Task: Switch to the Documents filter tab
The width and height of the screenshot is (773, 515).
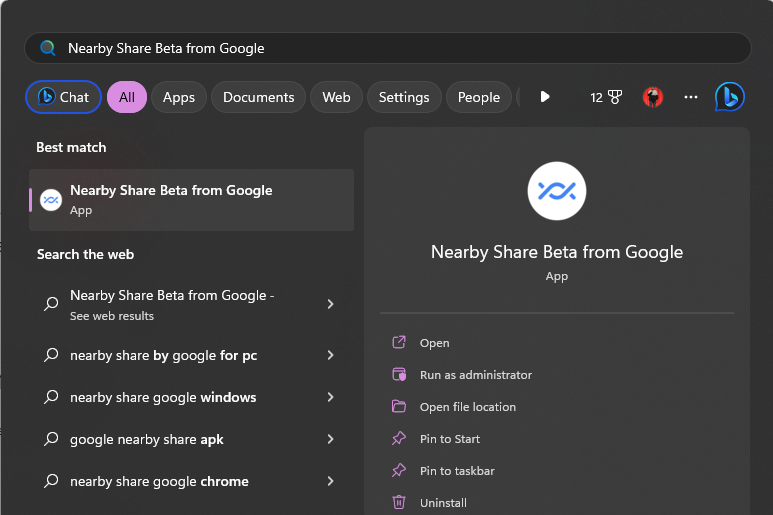Action: [258, 97]
